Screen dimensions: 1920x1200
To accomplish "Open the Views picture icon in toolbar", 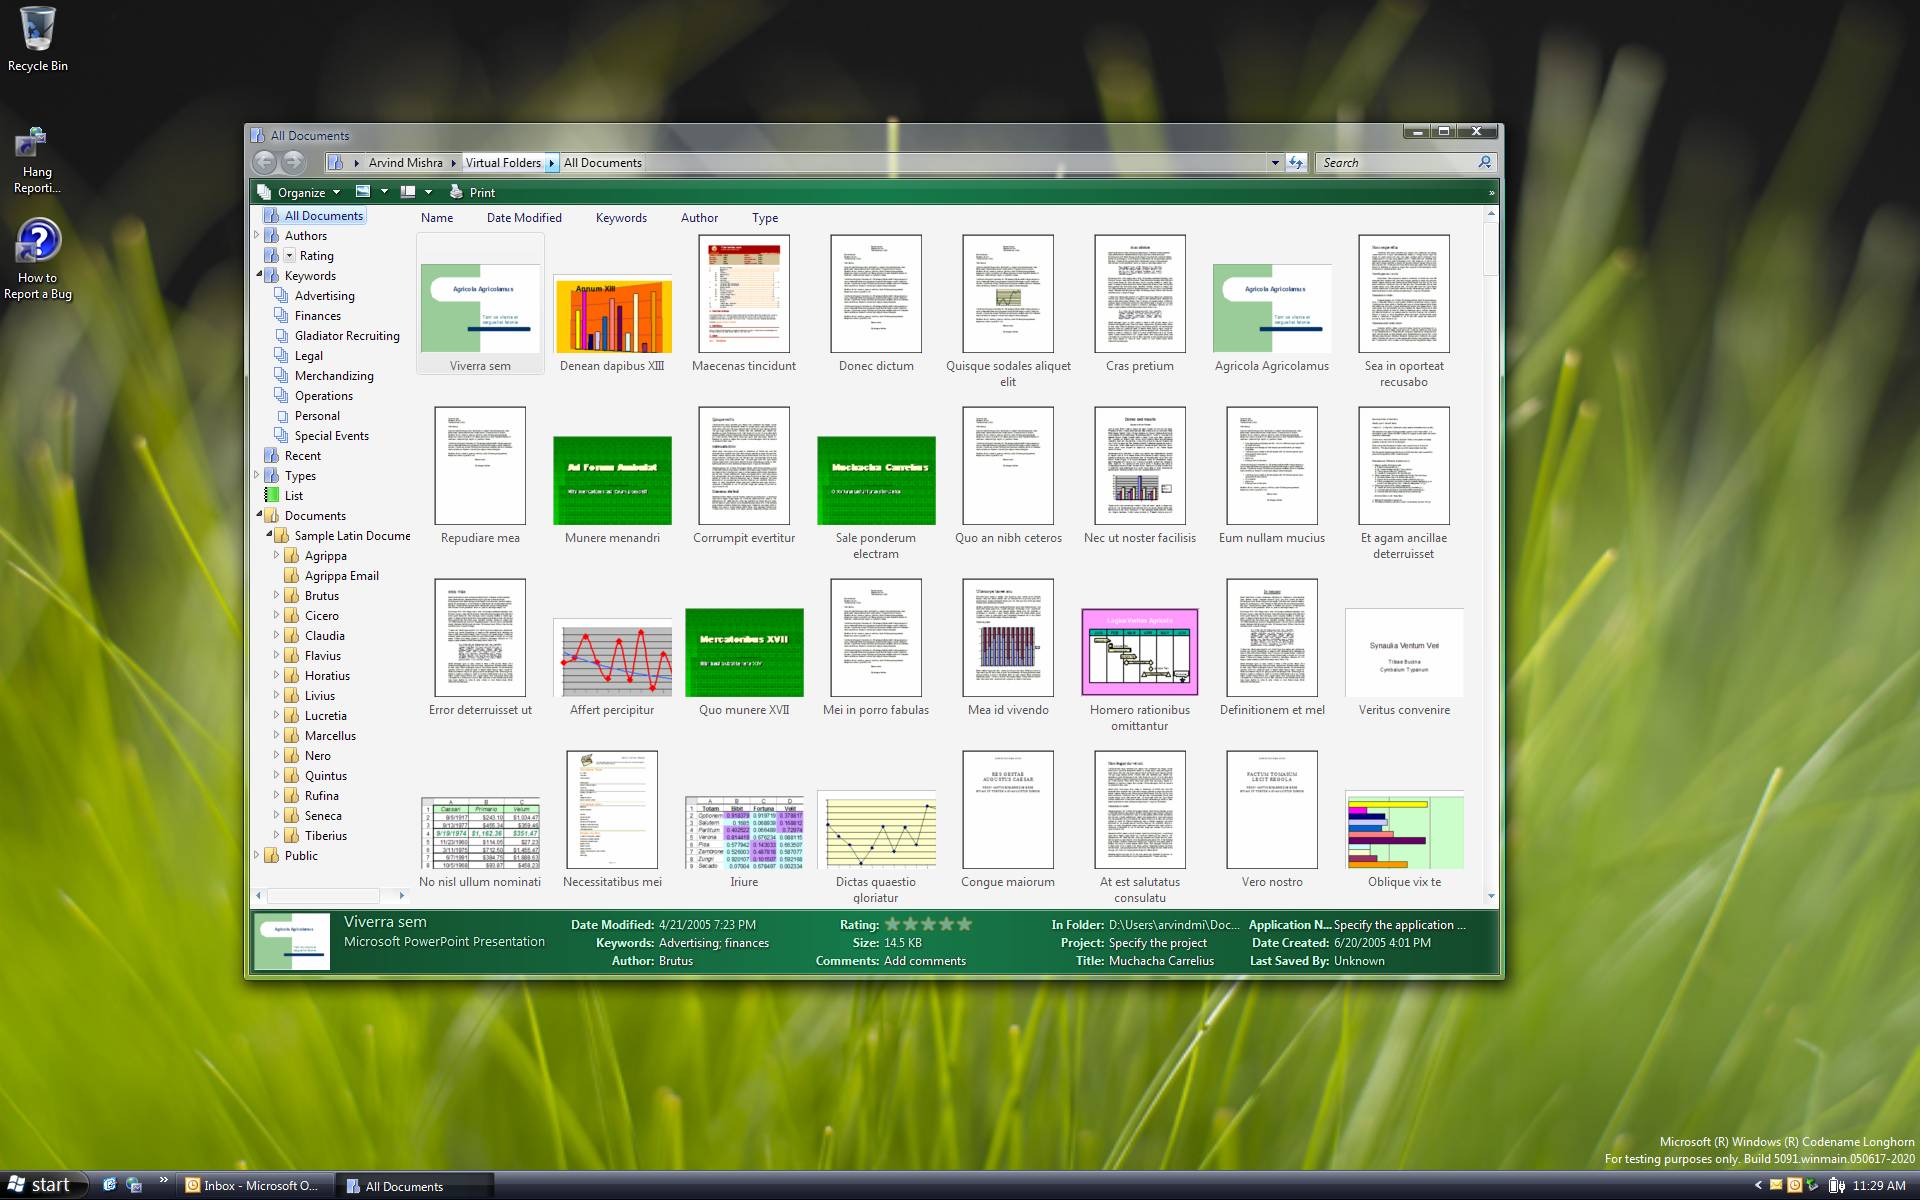I will 363,192.
